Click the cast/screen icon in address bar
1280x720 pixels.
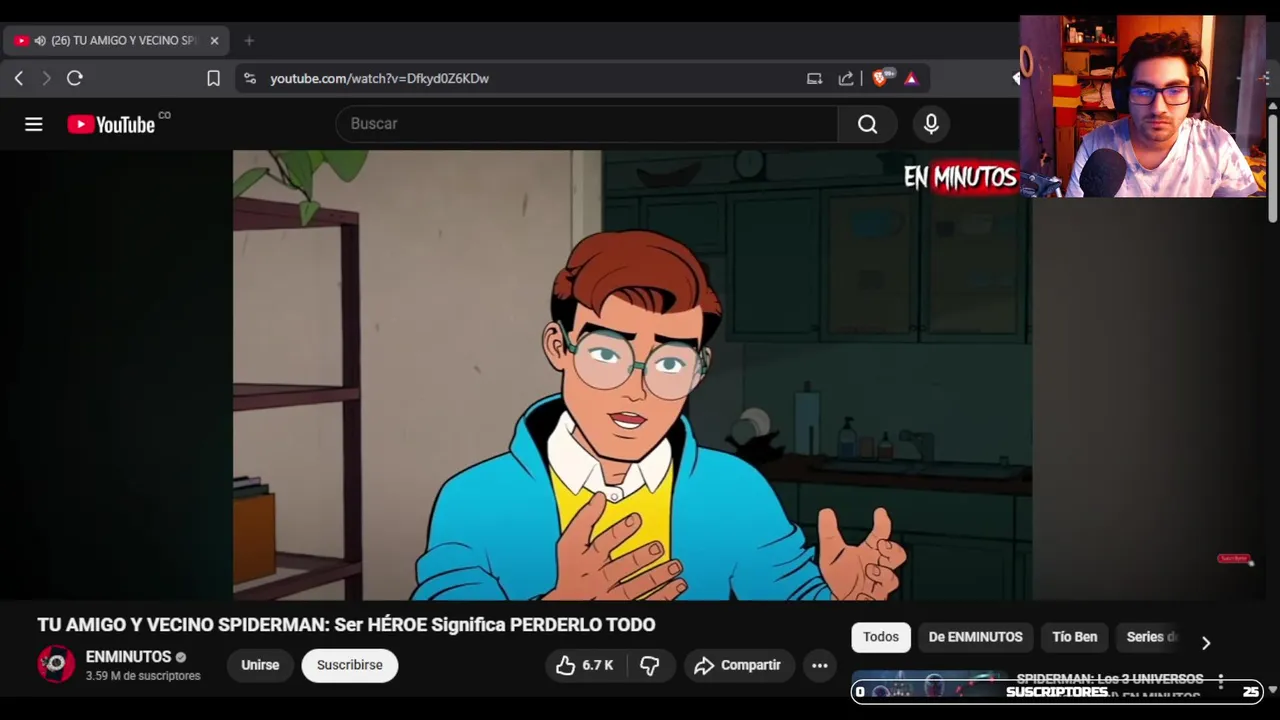tap(814, 78)
